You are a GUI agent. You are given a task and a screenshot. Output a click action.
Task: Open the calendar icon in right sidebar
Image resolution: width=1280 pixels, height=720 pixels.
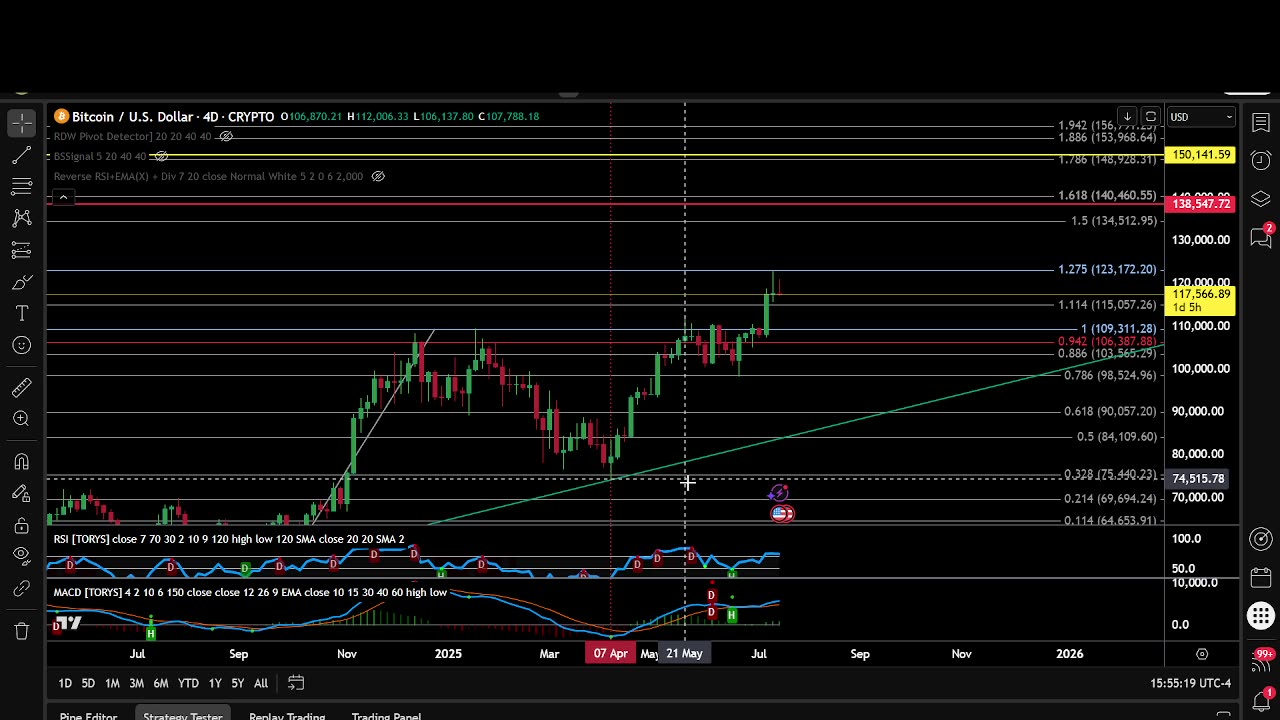(x=1260, y=577)
